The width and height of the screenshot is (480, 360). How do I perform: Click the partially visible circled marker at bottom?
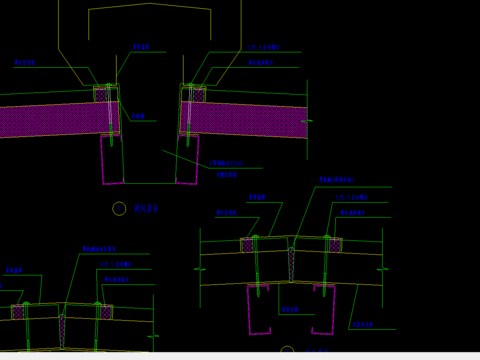(x=287, y=349)
